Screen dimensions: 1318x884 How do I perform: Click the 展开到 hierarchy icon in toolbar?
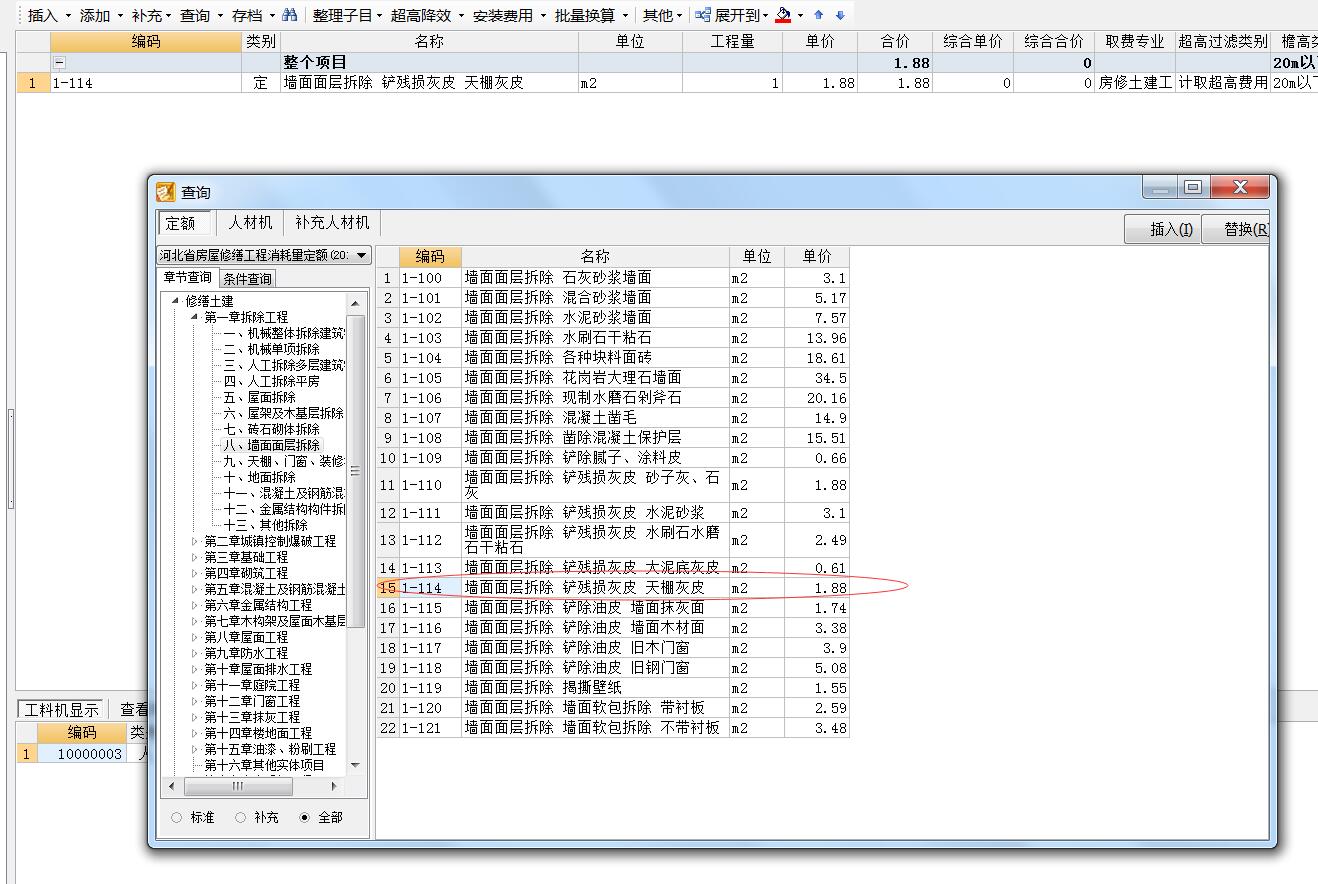[703, 15]
